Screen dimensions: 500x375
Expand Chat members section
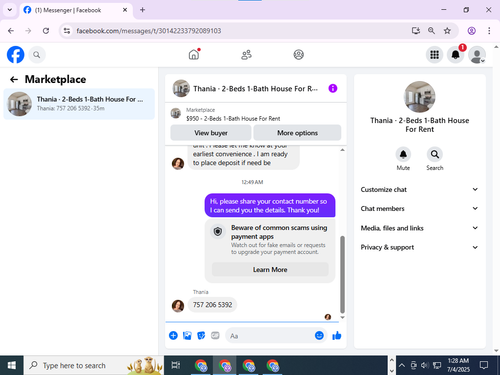[419, 208]
